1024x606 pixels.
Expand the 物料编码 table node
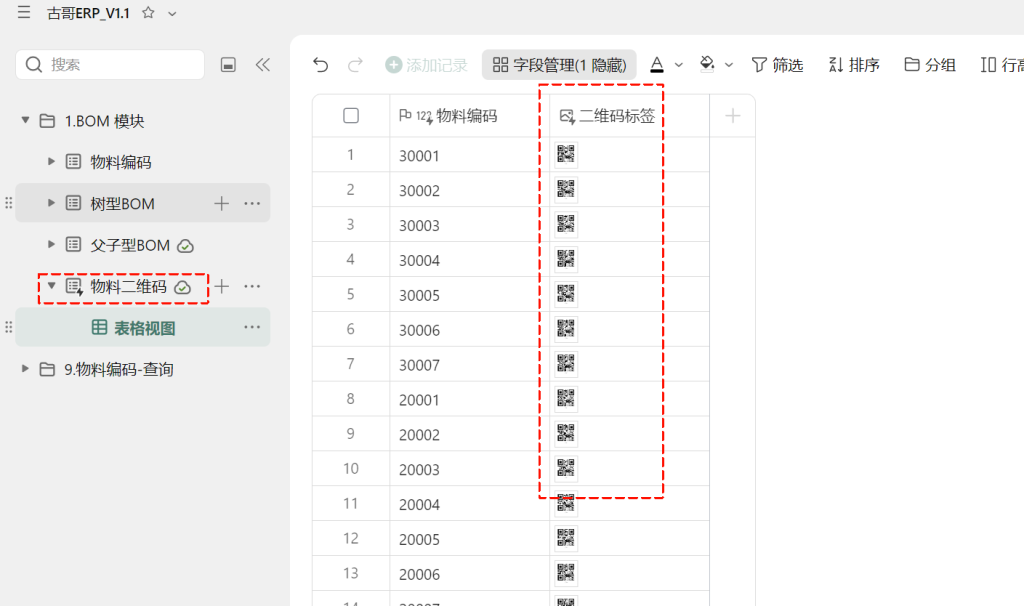point(51,161)
